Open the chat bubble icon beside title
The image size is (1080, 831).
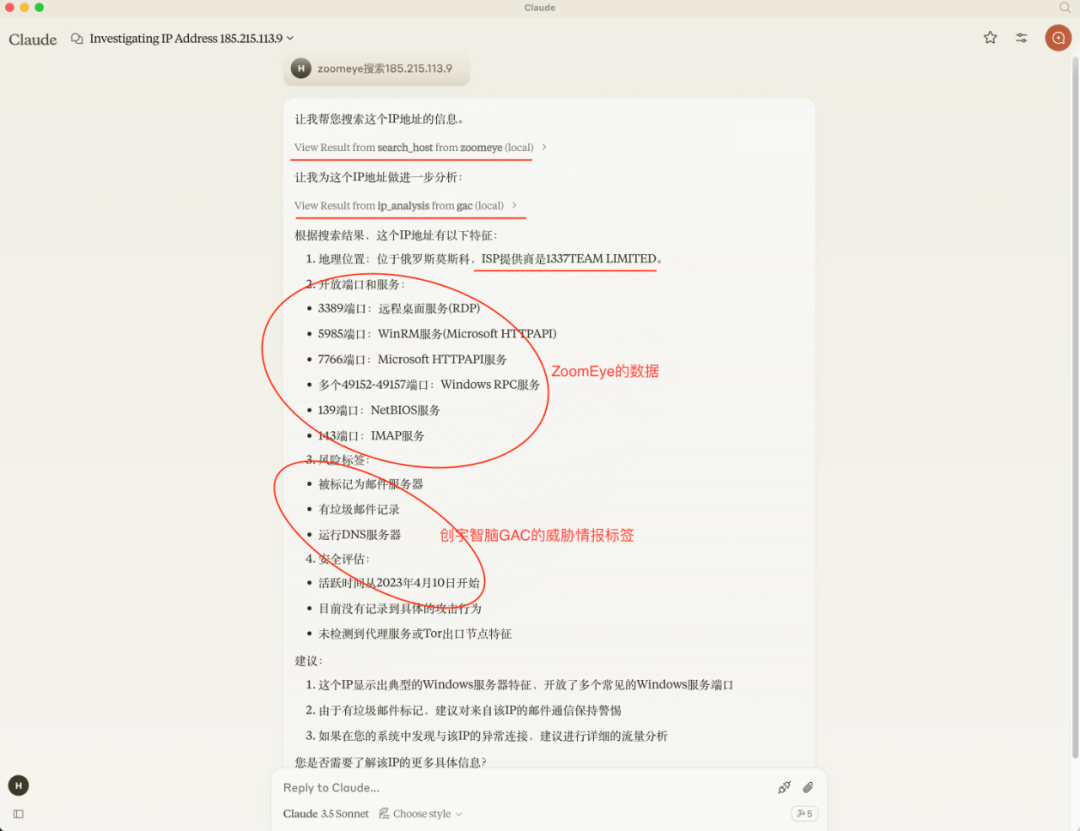(x=76, y=39)
